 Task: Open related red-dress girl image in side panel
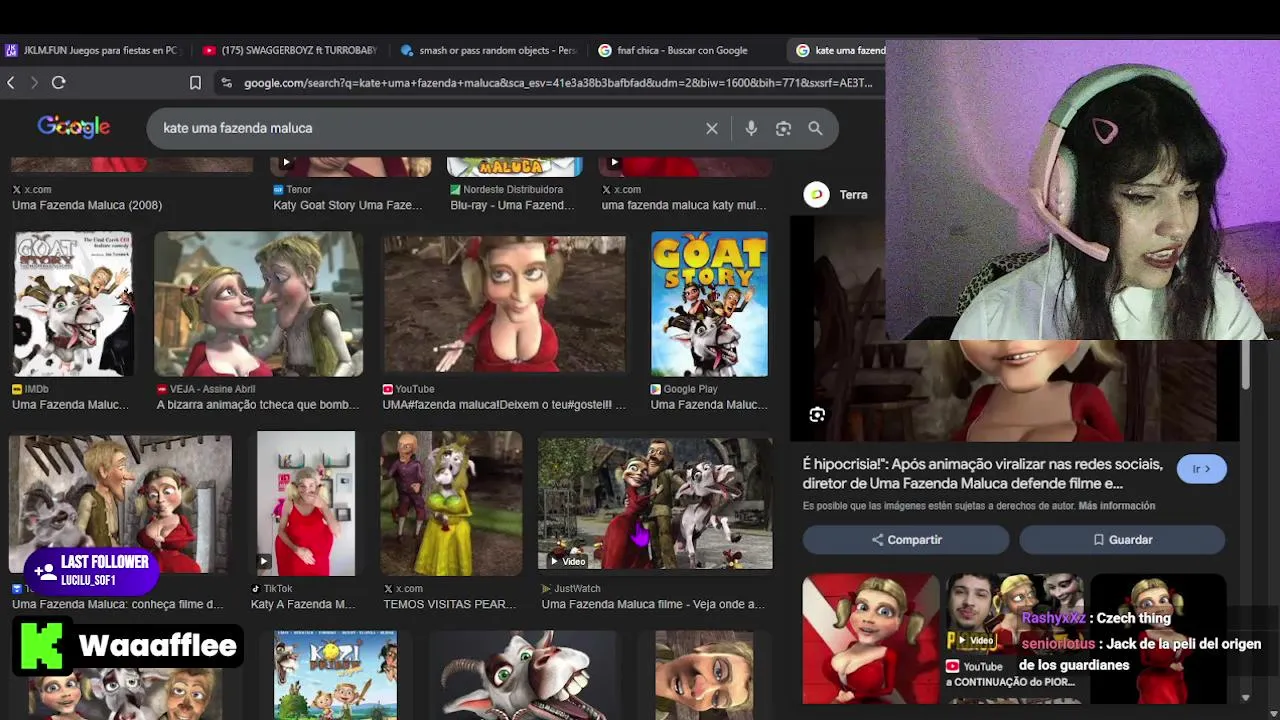tap(871, 638)
